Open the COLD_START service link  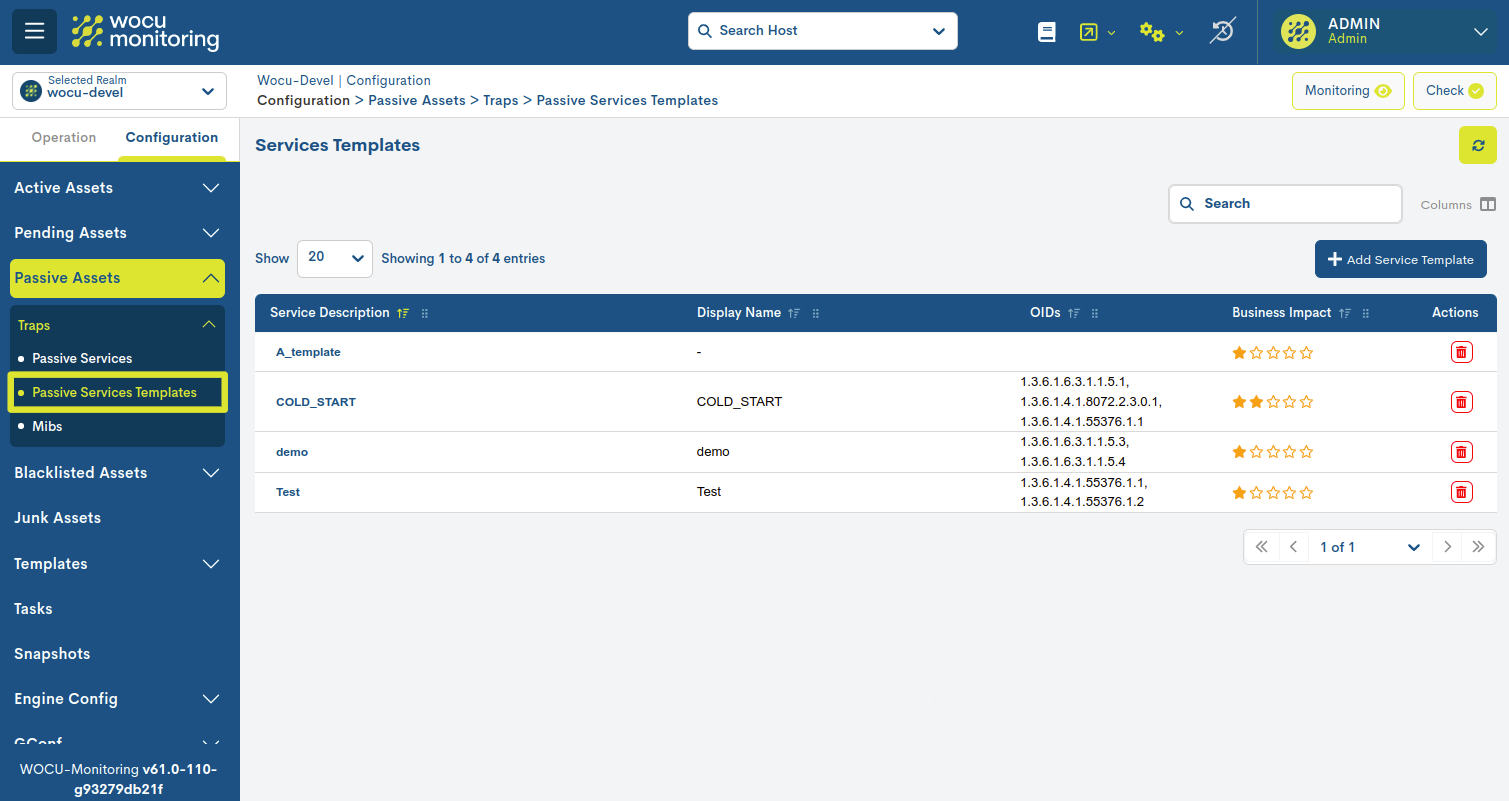(x=316, y=402)
